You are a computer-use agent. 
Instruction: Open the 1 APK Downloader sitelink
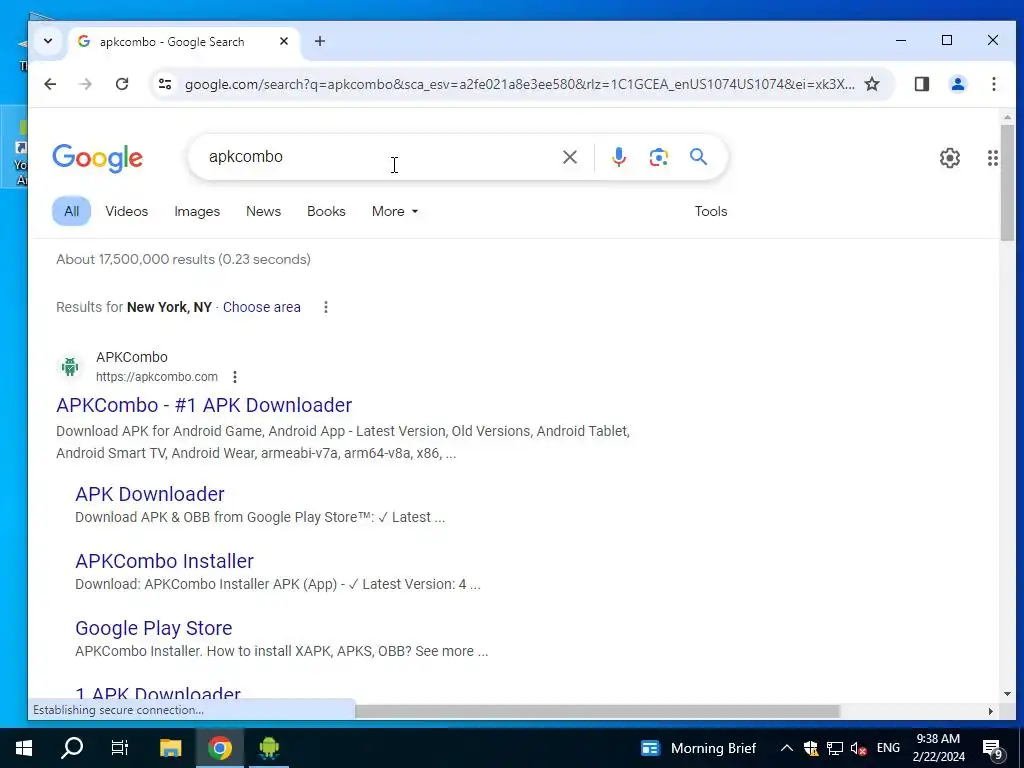[x=157, y=692]
